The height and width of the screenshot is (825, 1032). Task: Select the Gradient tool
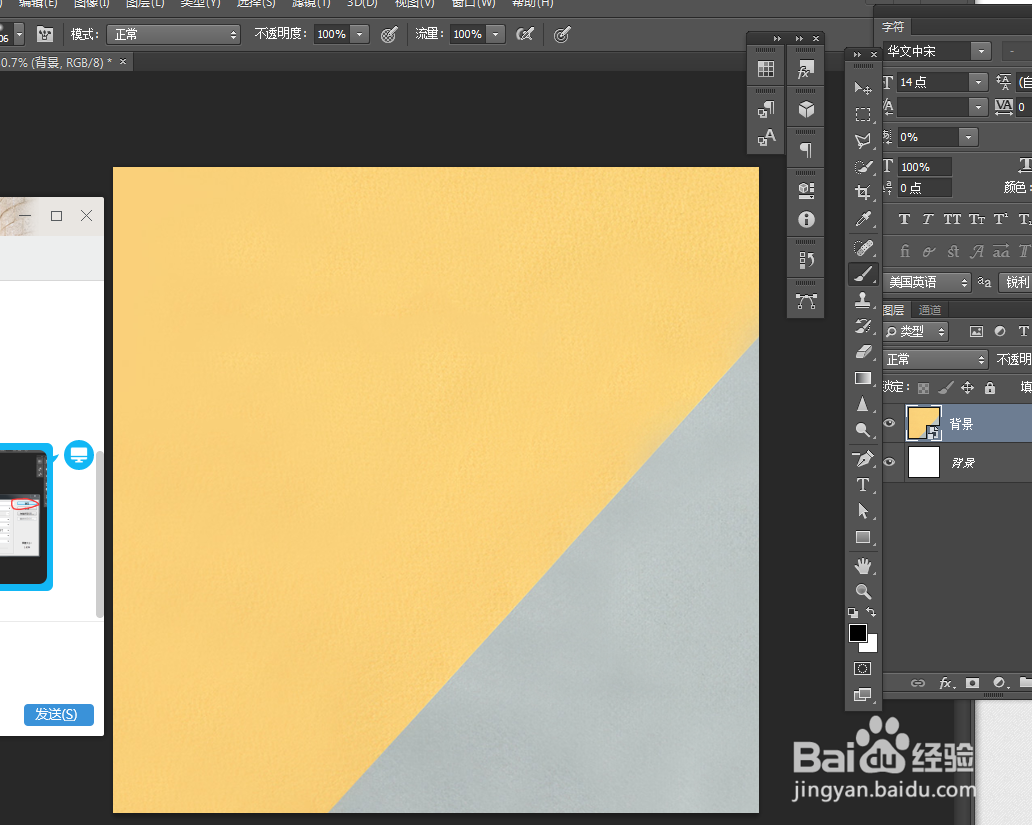[863, 378]
